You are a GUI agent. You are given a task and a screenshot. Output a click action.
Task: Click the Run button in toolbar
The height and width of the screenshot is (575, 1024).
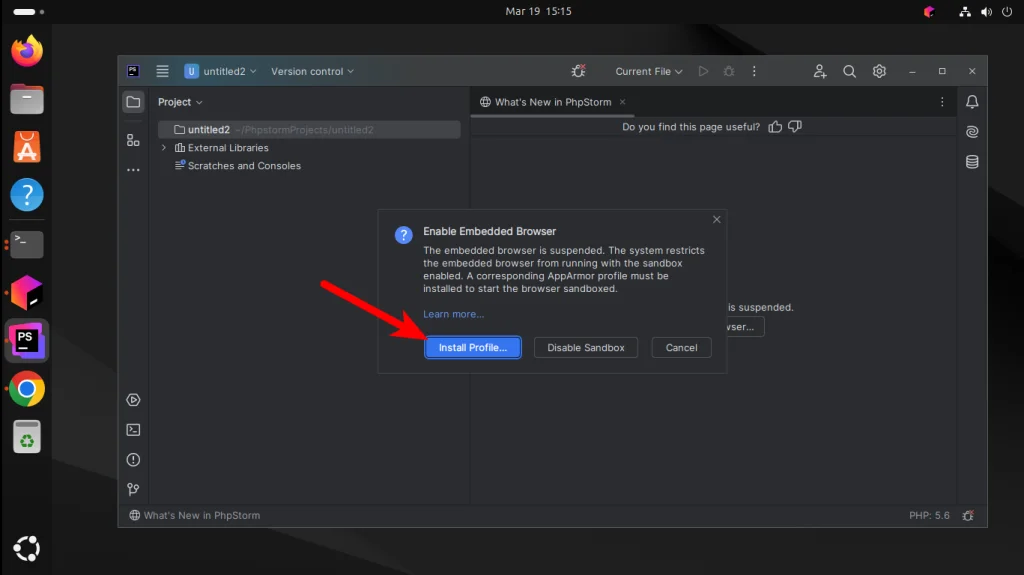coord(703,71)
